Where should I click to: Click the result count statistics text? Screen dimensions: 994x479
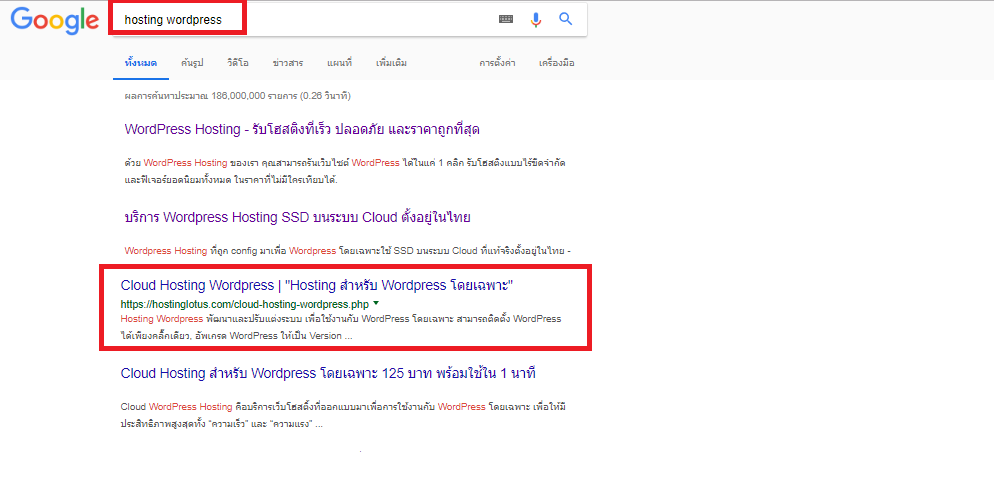pyautogui.click(x=238, y=96)
